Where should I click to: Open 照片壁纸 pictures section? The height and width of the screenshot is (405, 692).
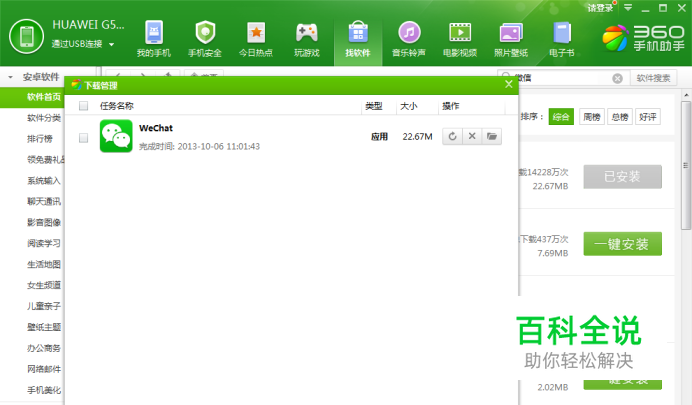511,39
